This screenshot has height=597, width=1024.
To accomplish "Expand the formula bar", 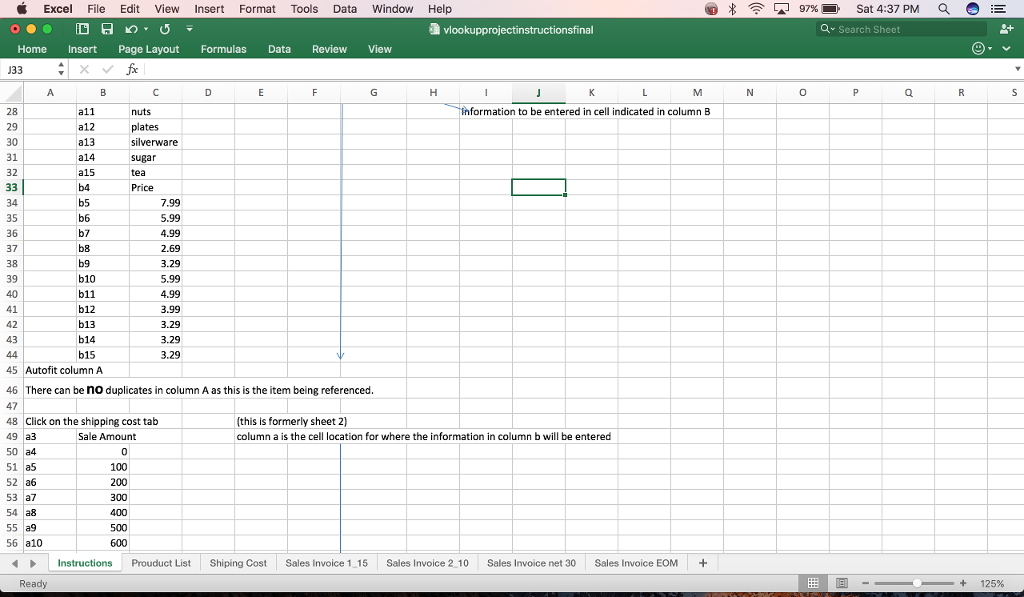I will pyautogui.click(x=1017, y=69).
